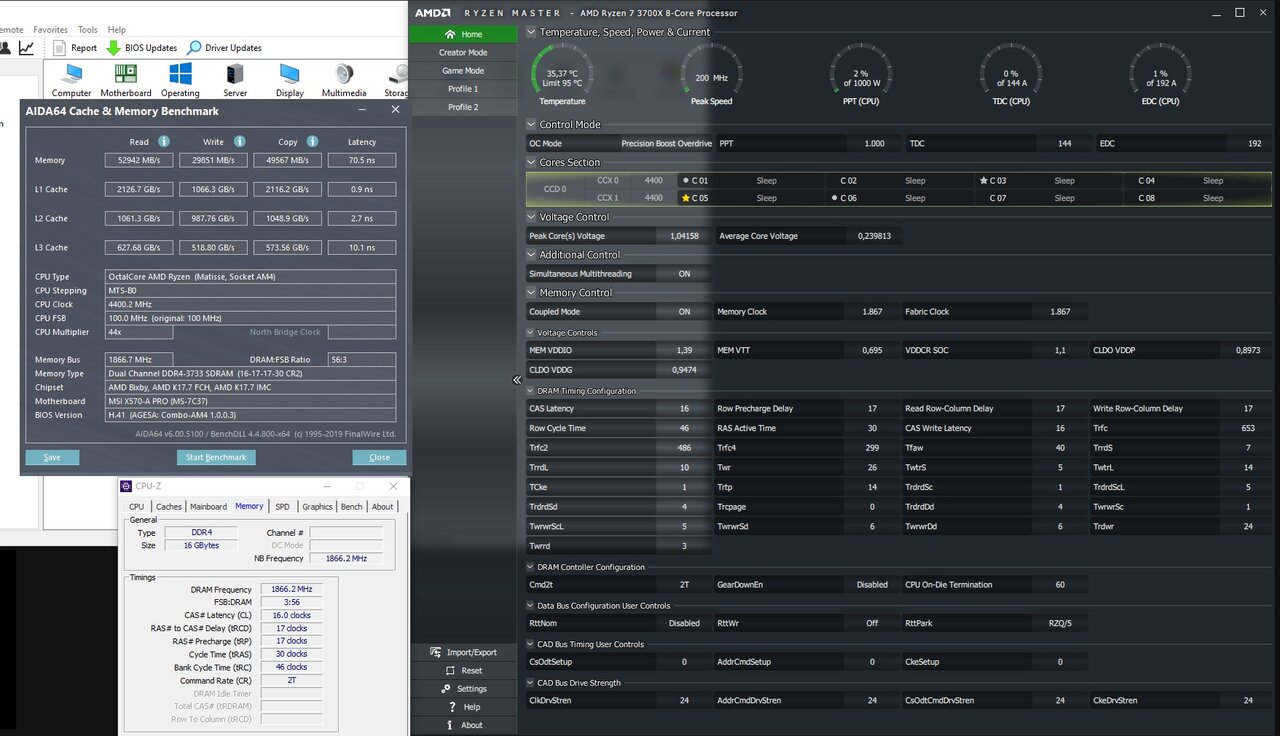Image resolution: width=1280 pixels, height=736 pixels.
Task: Click the Memory Read result 52942 MB/s
Action: [x=139, y=160]
